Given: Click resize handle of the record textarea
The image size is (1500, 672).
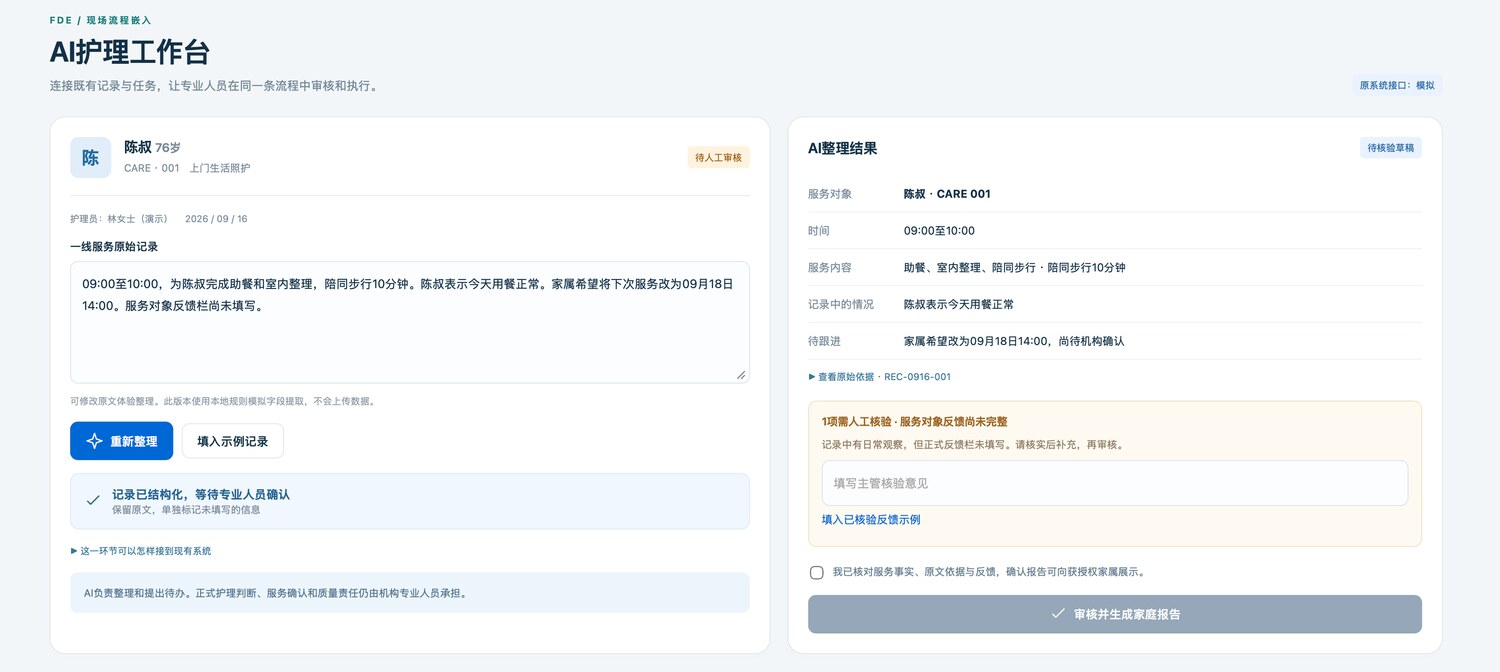Looking at the screenshot, I should point(741,375).
